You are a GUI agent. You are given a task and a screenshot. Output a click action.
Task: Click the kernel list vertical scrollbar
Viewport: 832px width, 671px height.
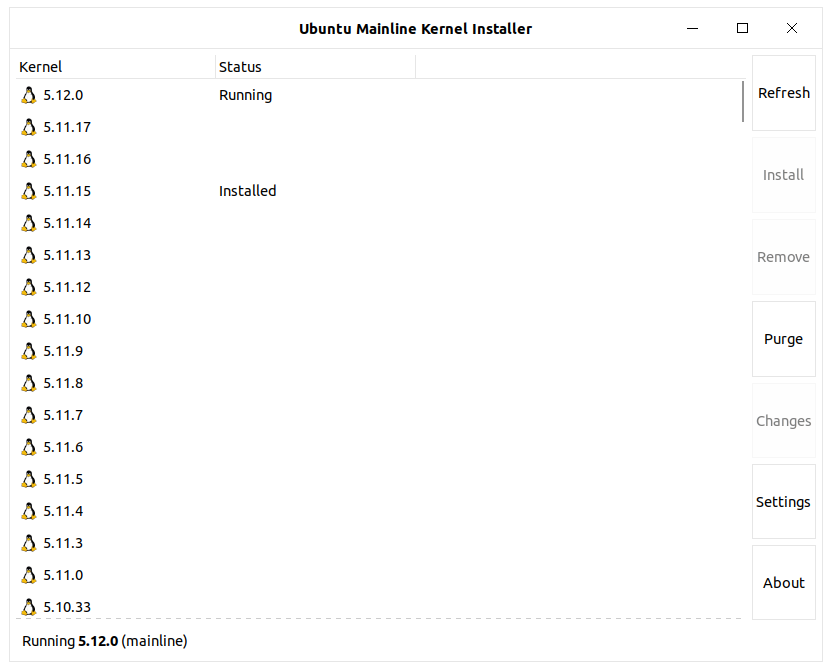743,101
